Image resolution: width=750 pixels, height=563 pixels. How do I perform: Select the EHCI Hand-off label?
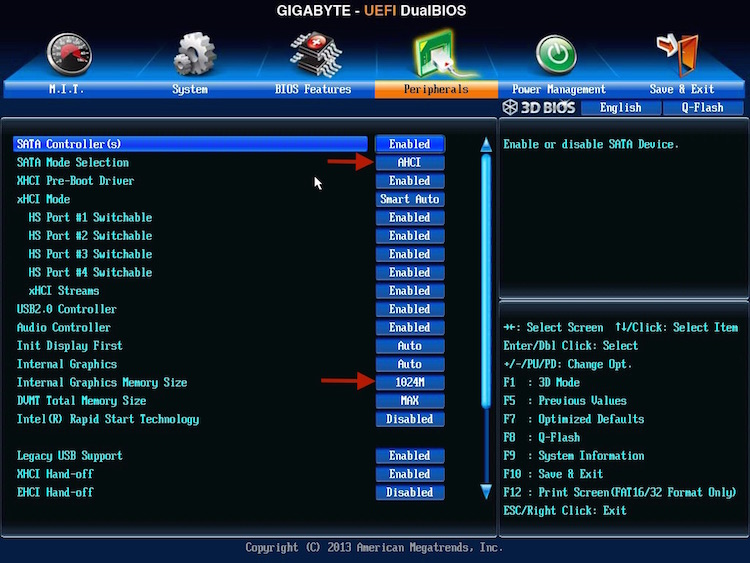coord(55,492)
